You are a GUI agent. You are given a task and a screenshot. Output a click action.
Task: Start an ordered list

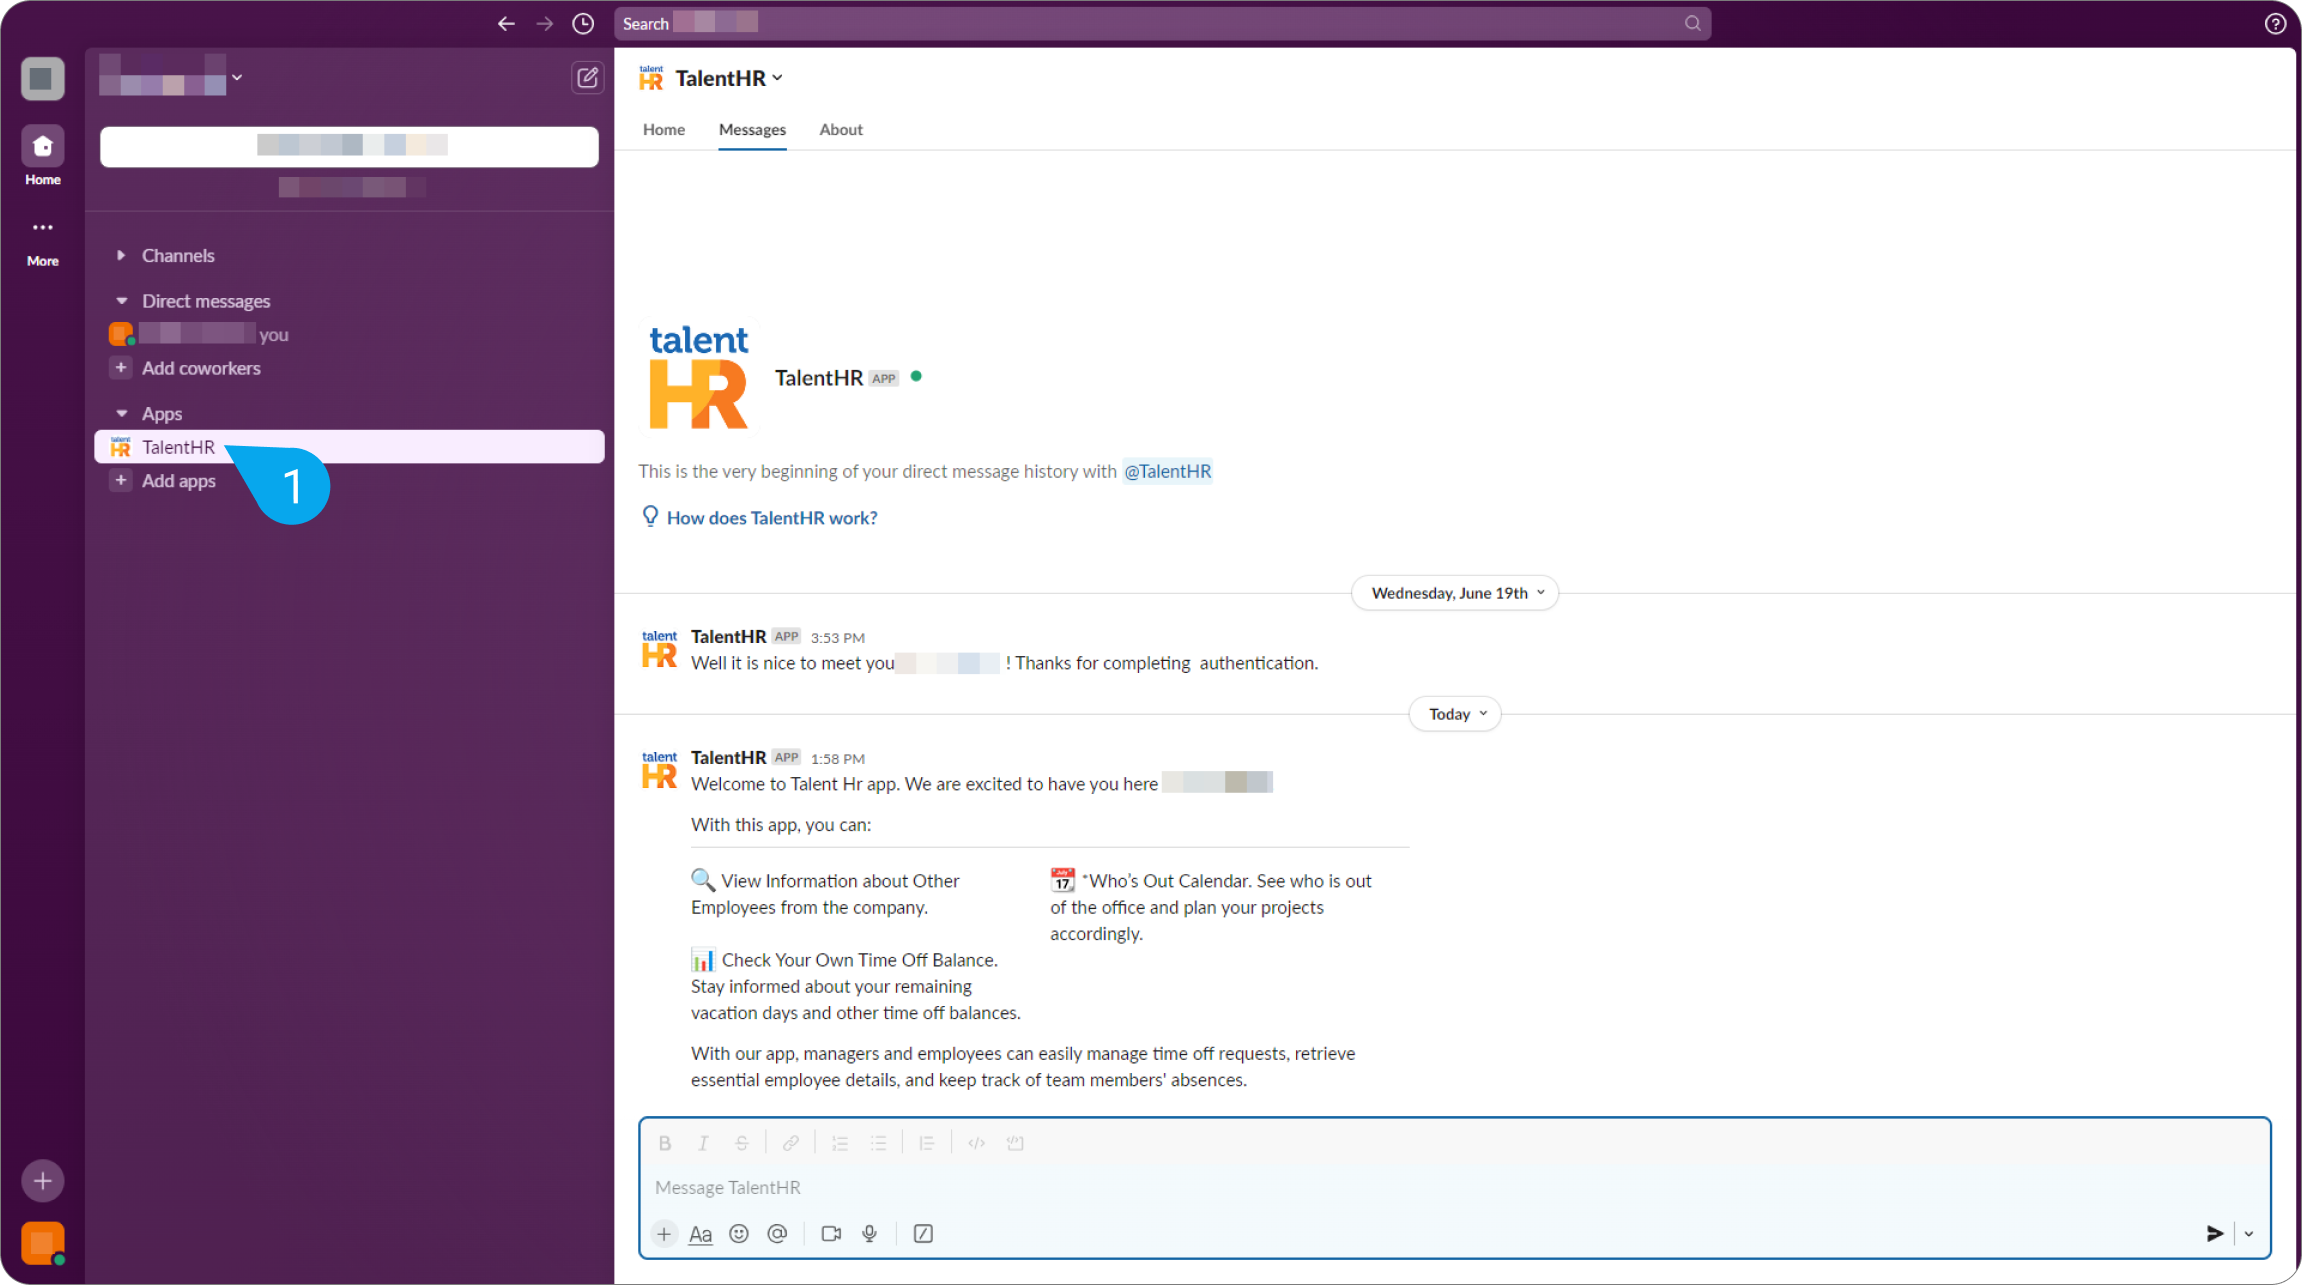click(x=840, y=1143)
